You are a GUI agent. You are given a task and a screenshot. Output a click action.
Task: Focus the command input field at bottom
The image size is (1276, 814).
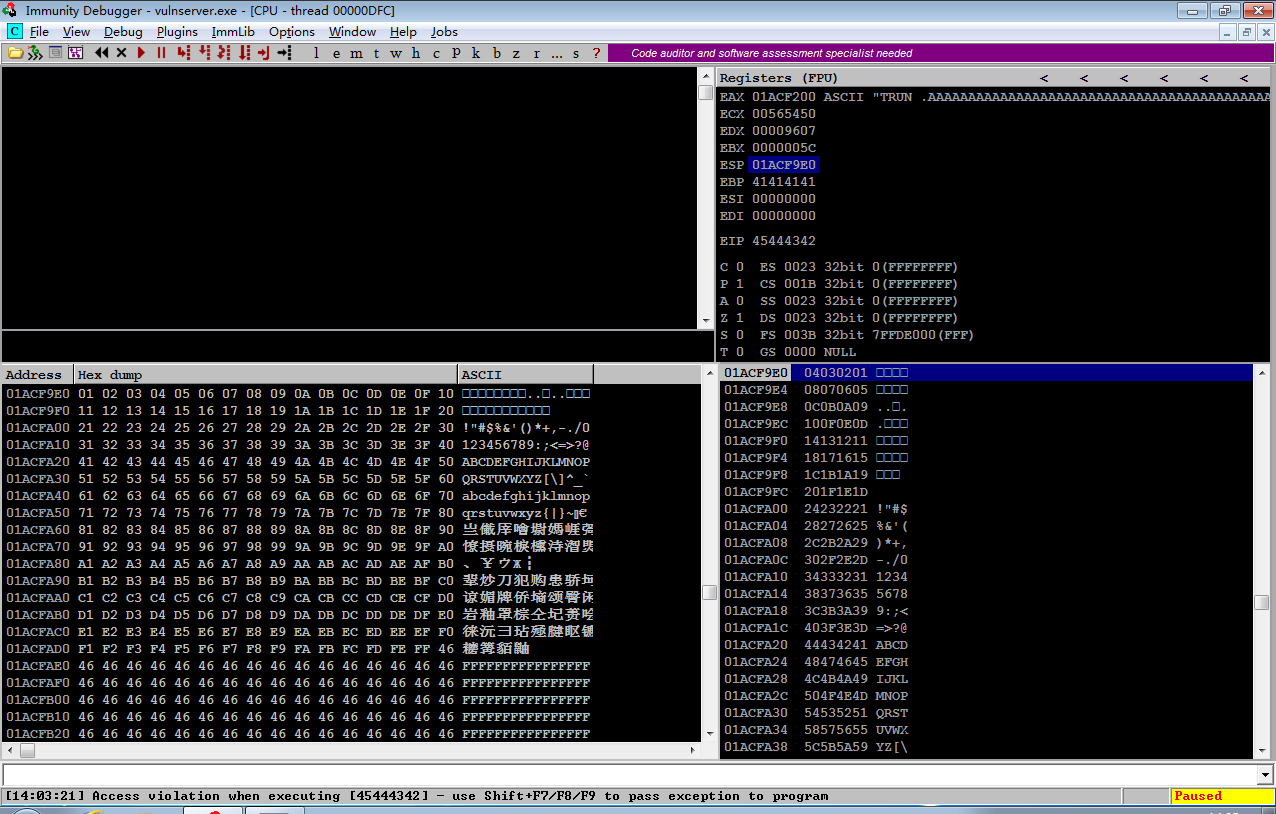[629, 775]
